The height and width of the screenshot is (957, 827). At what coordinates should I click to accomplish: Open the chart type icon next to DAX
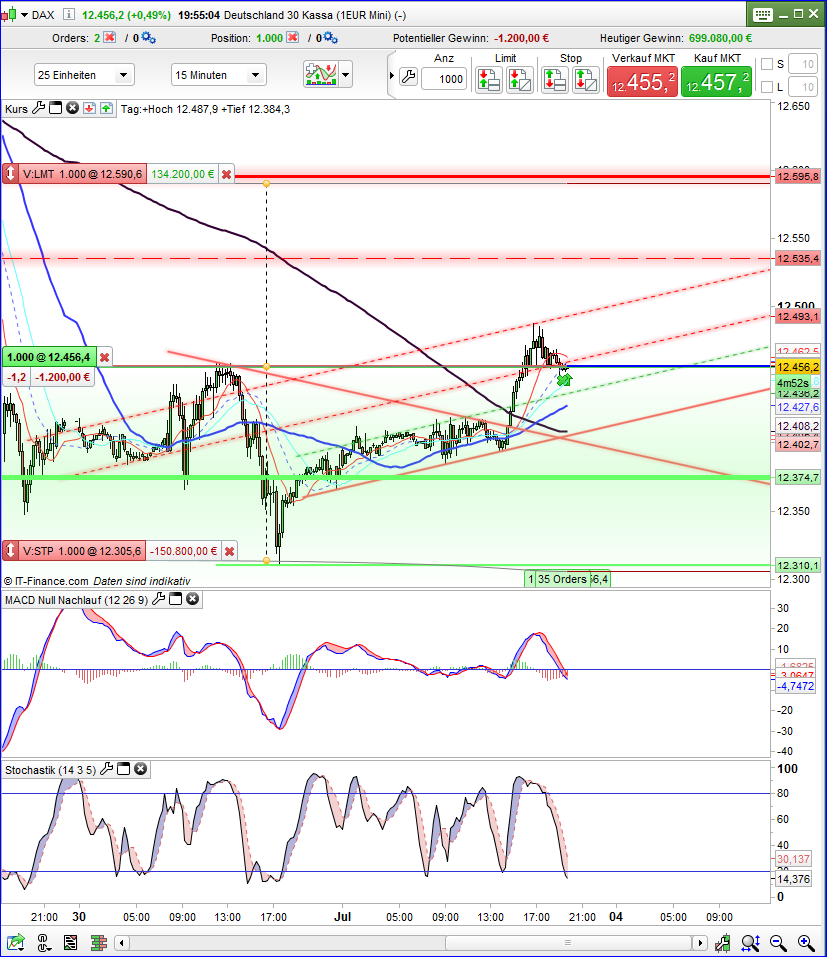(9, 14)
